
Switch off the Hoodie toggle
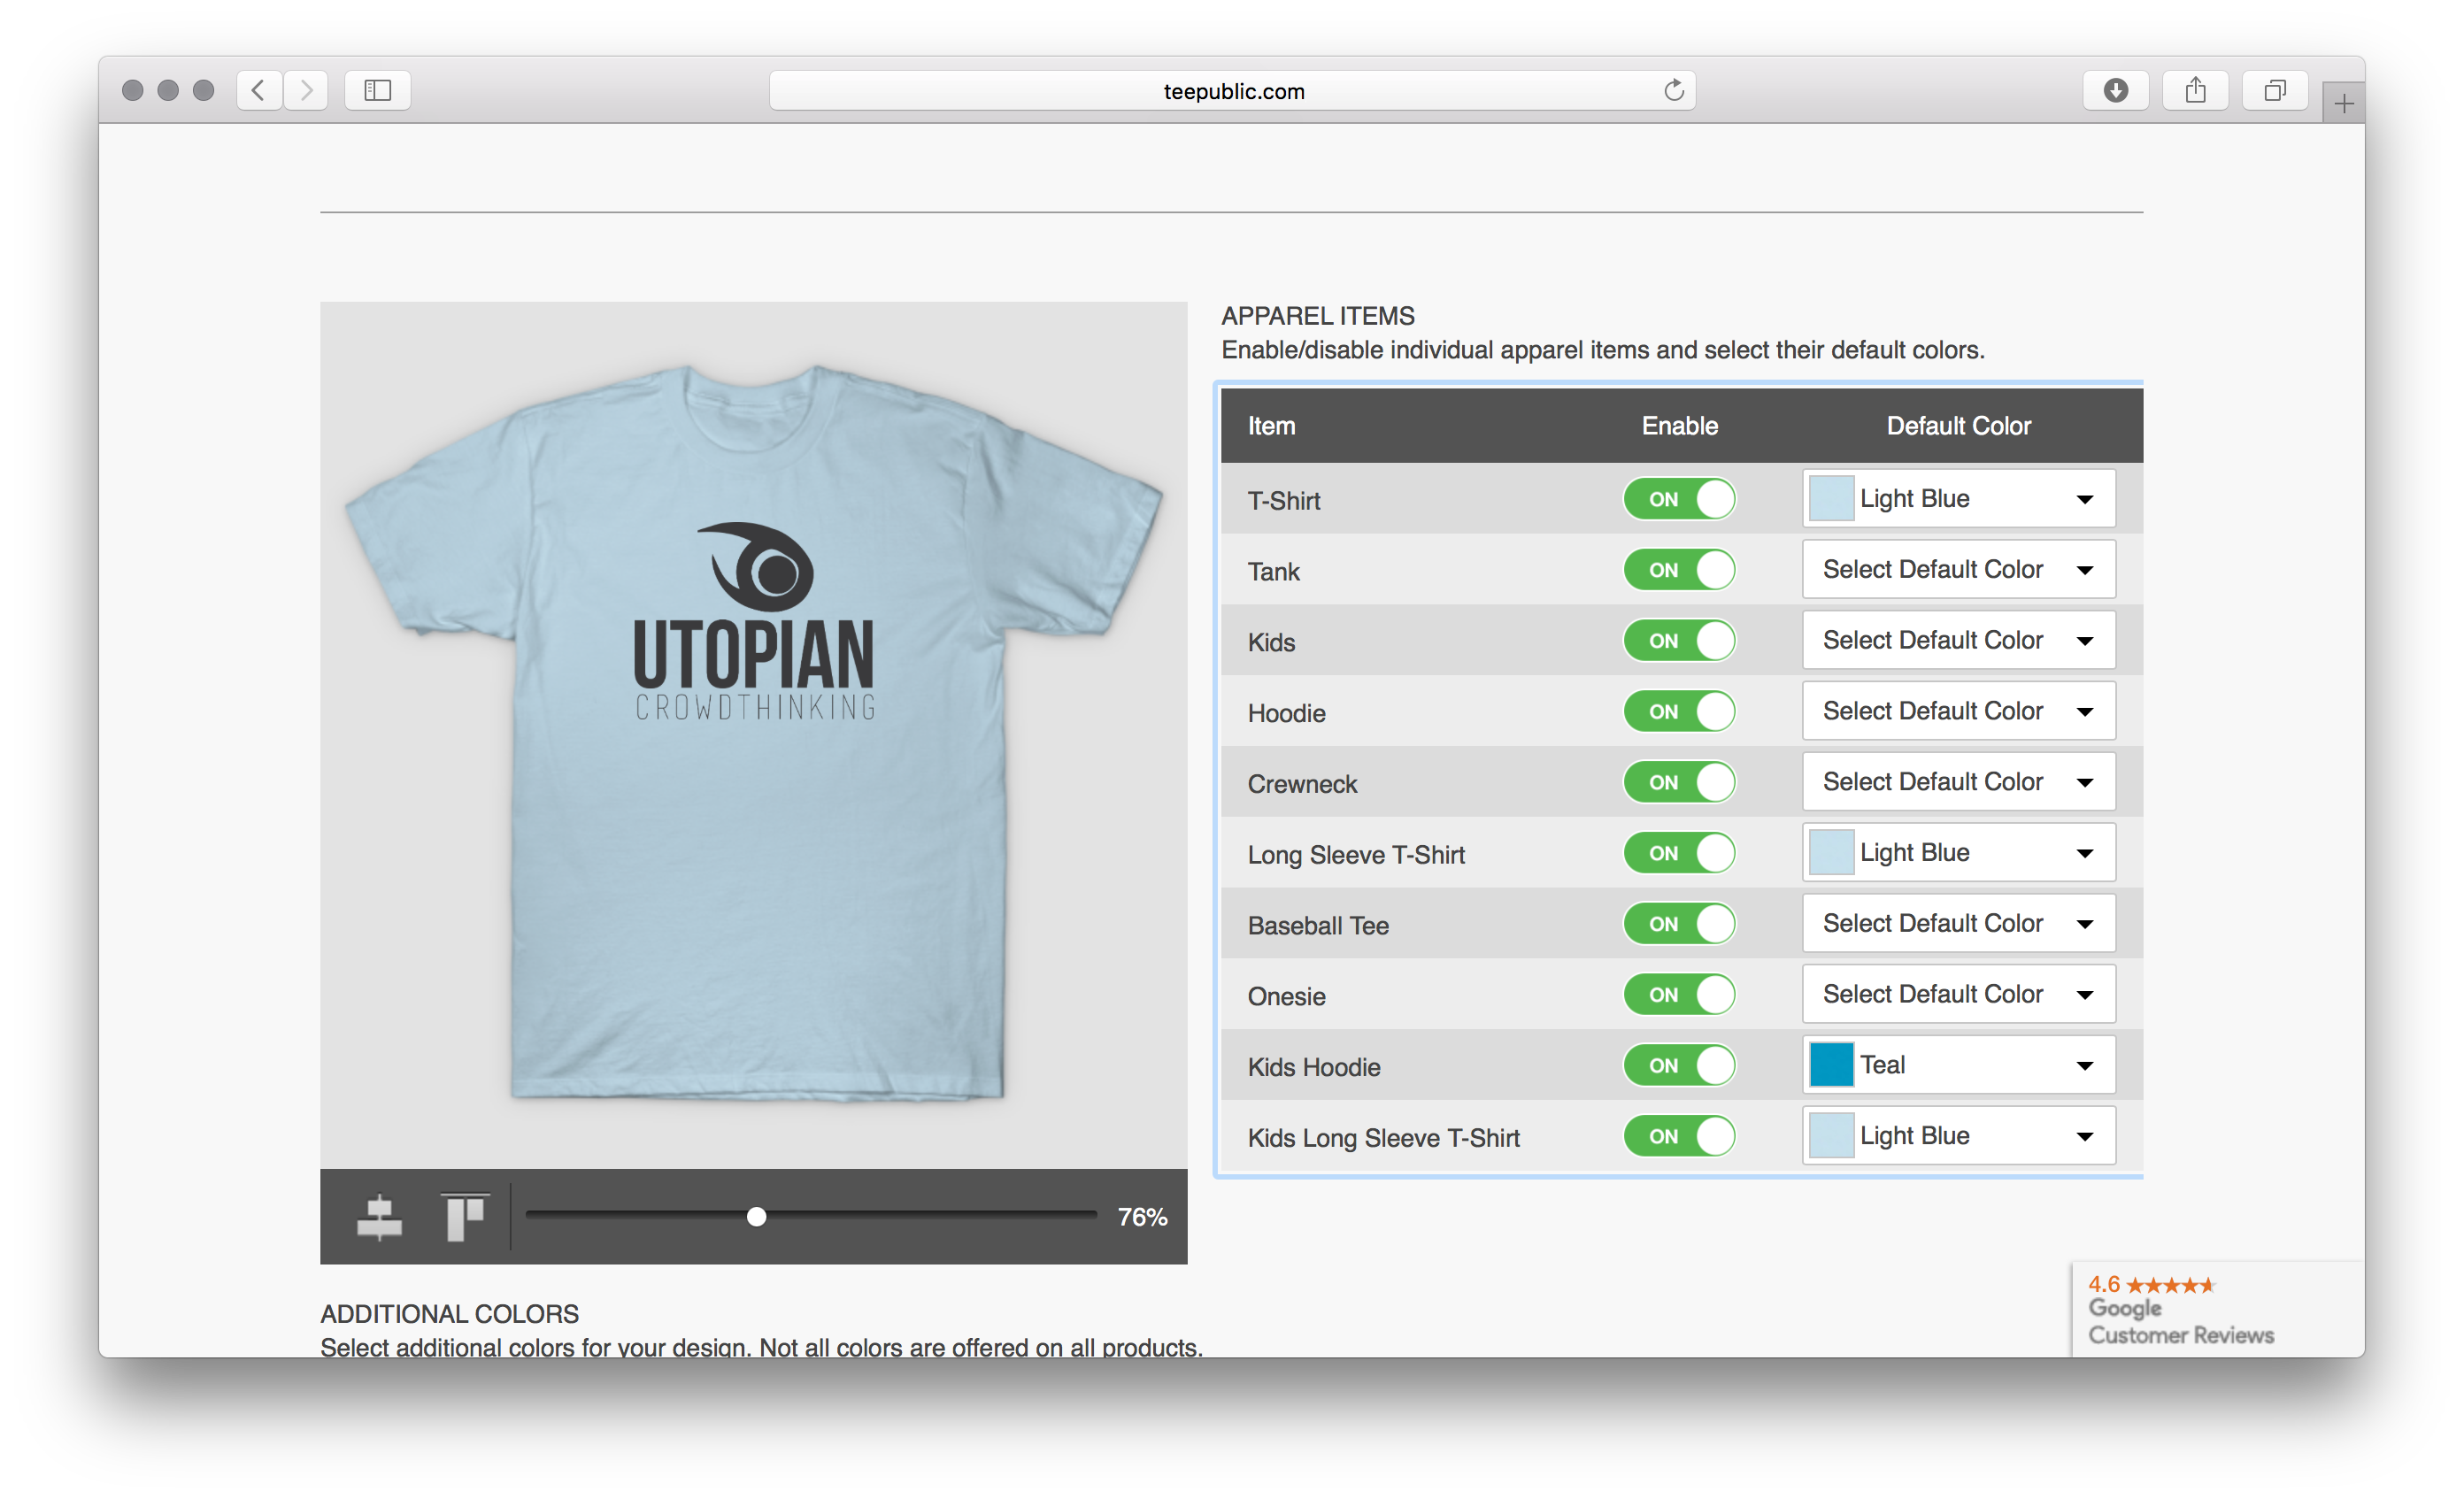point(1678,711)
